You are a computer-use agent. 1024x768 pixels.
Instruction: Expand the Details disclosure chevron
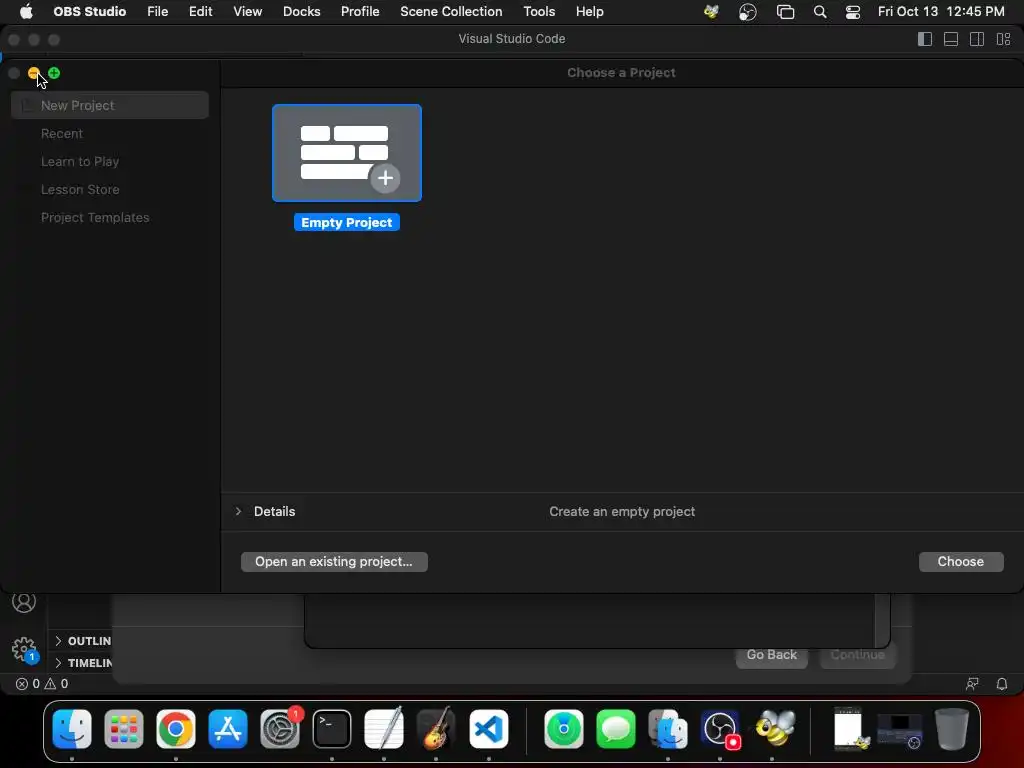point(238,511)
